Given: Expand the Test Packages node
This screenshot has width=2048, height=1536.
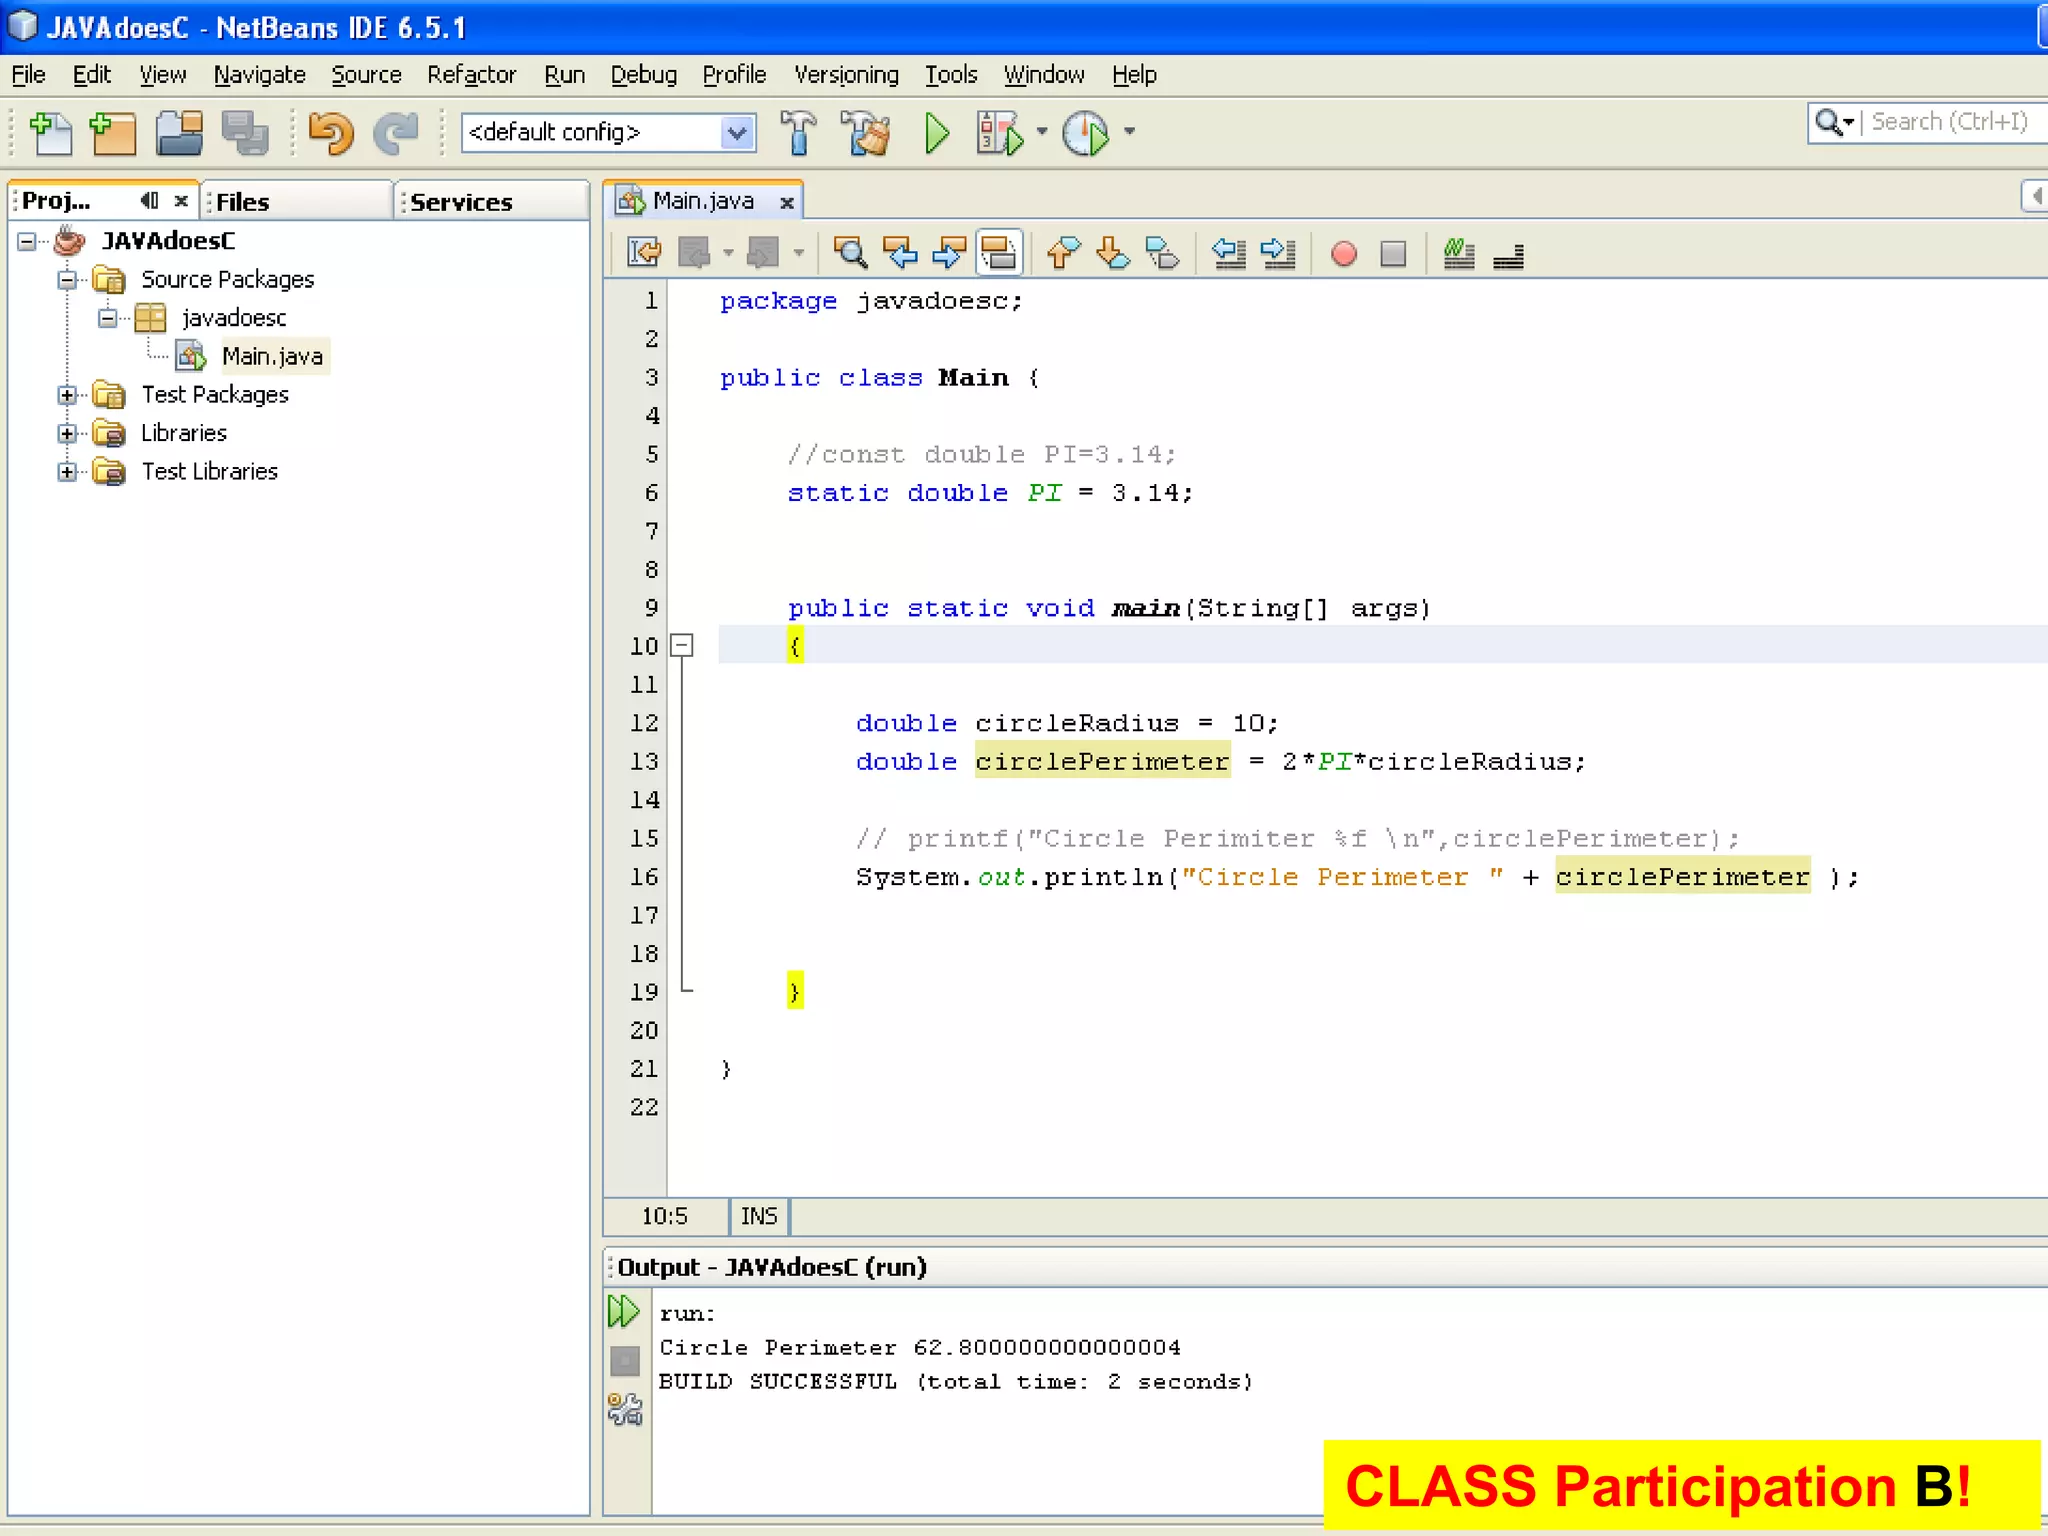Looking at the screenshot, I should pos(67,395).
